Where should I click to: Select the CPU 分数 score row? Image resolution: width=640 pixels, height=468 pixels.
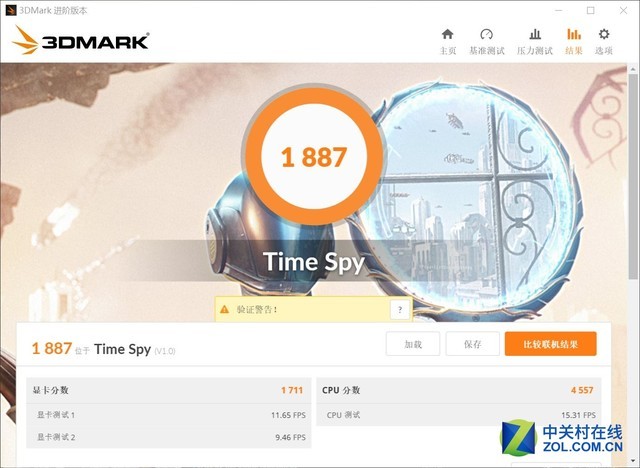[x=458, y=390]
